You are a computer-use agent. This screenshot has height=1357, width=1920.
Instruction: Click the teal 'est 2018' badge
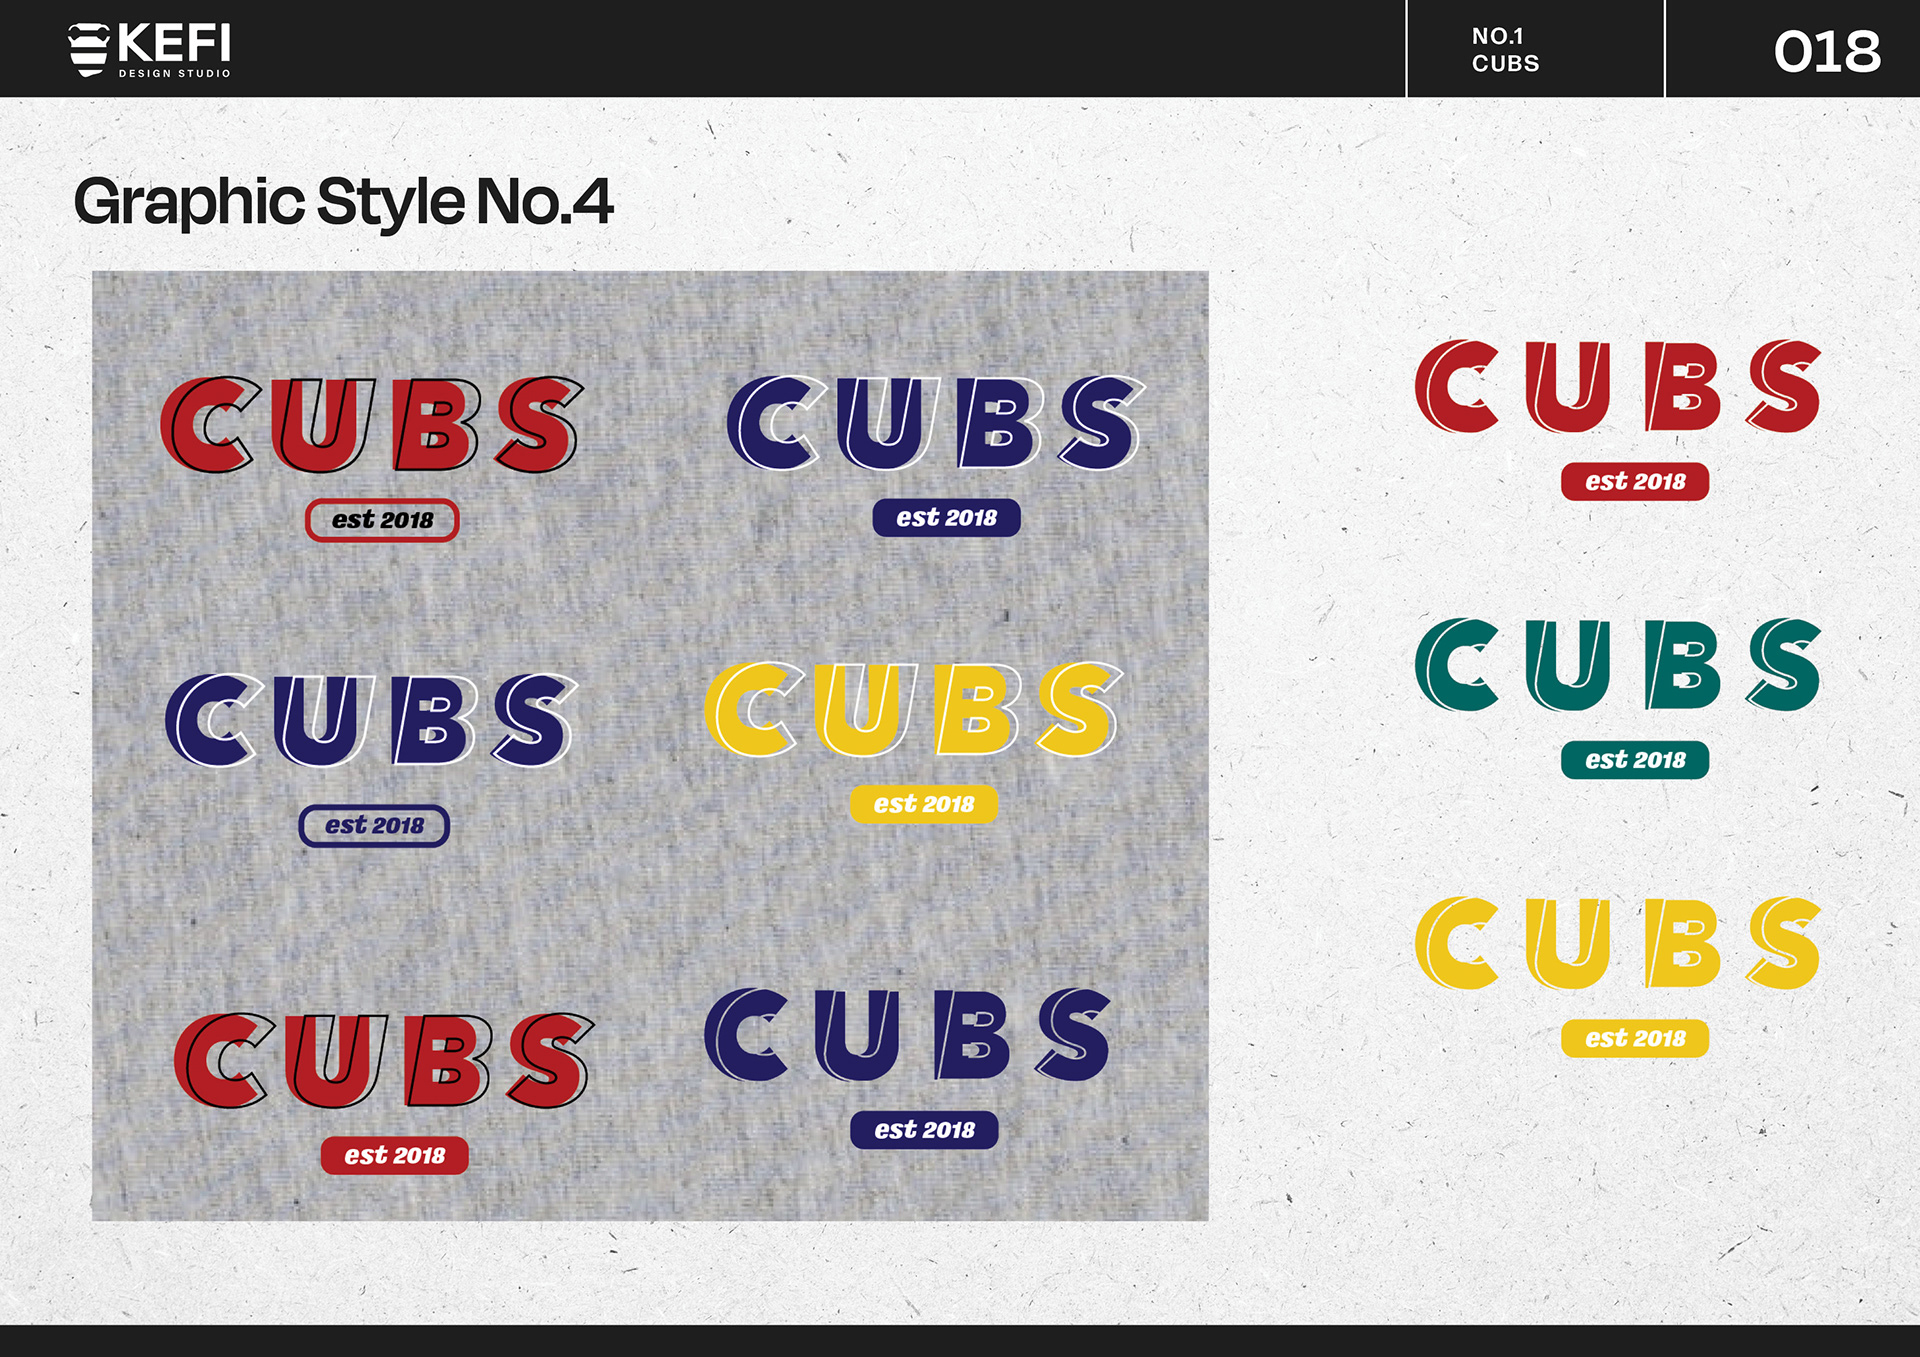pos(1635,760)
